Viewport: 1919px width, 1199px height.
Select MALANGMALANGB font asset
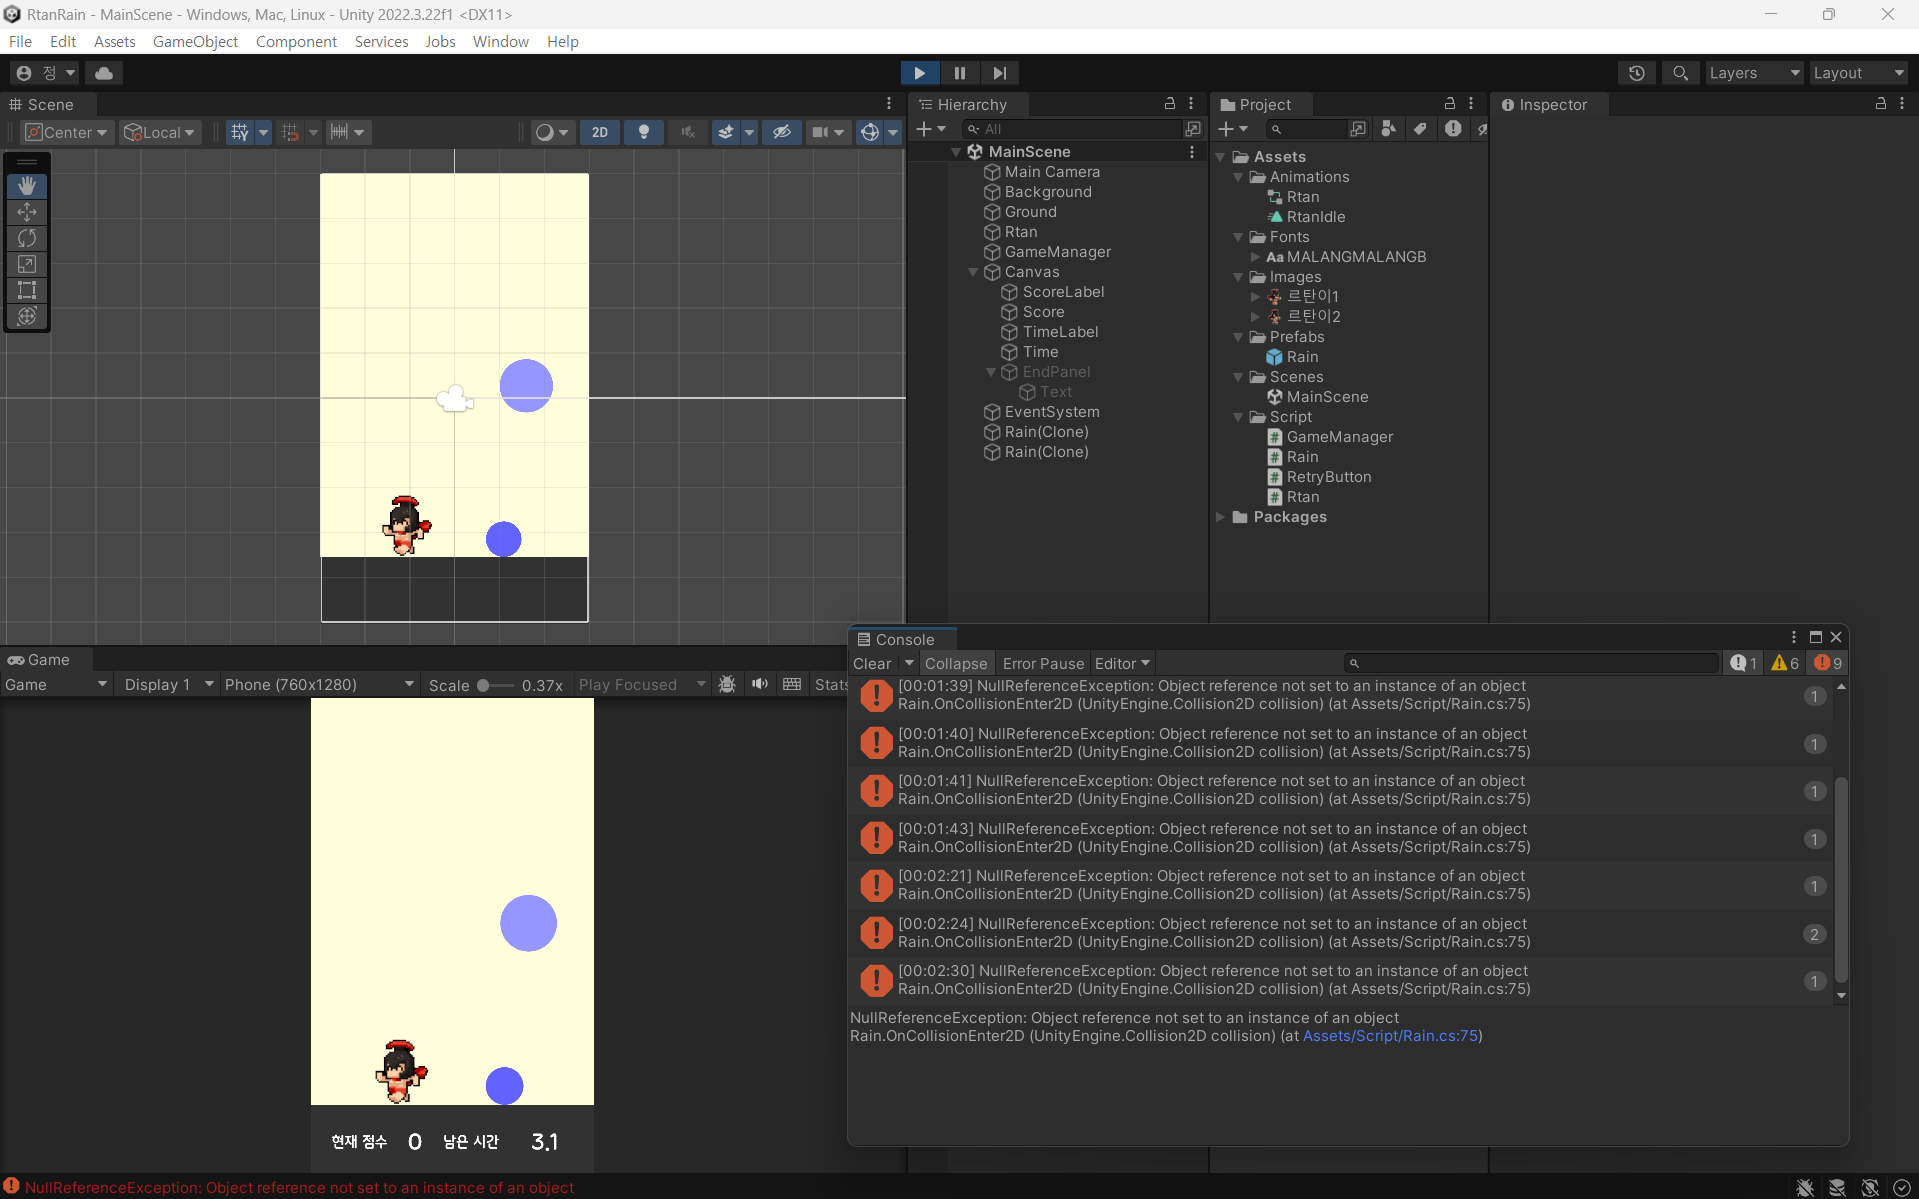(x=1356, y=257)
